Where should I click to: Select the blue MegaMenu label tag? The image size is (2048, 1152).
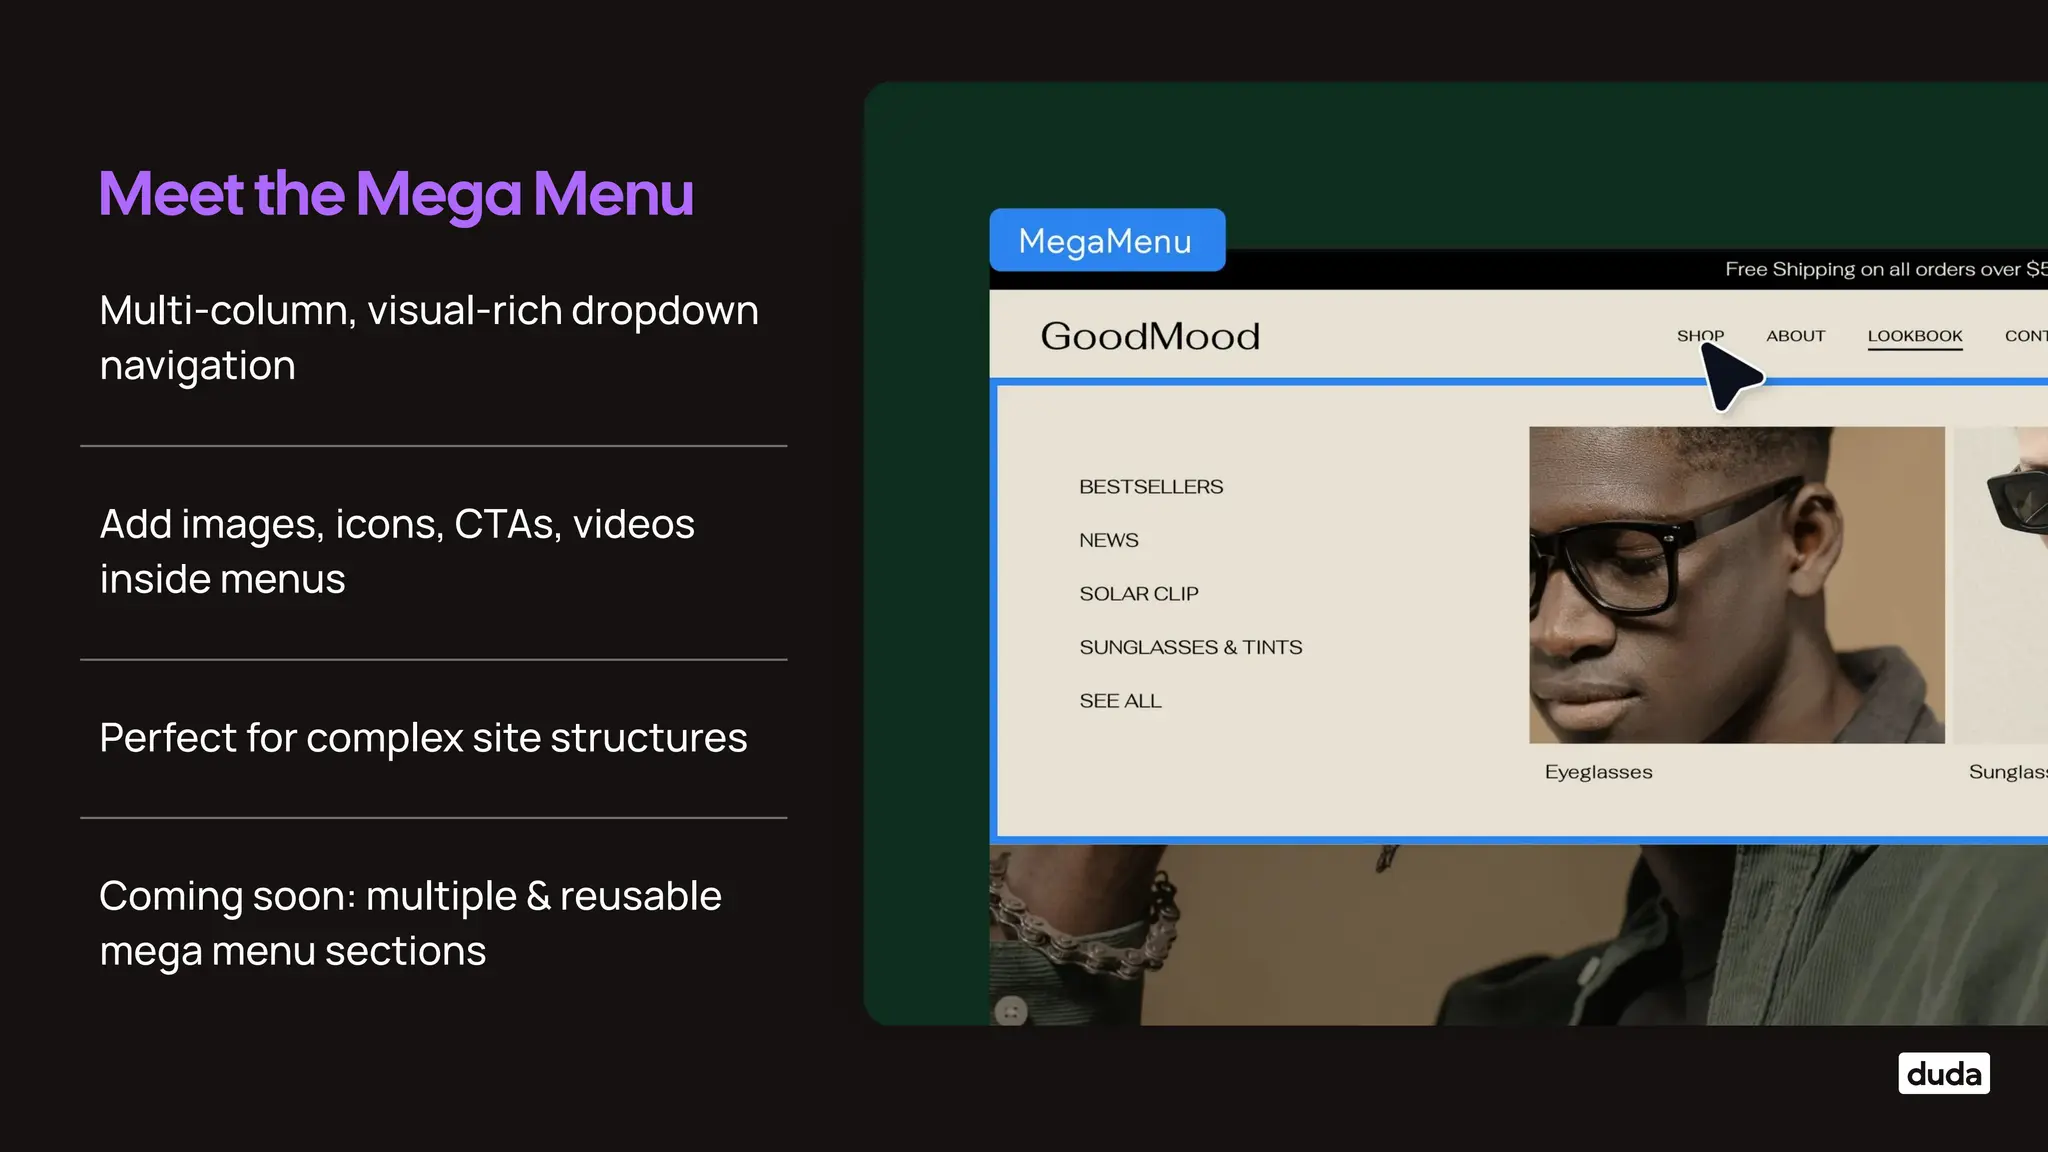1107,240
